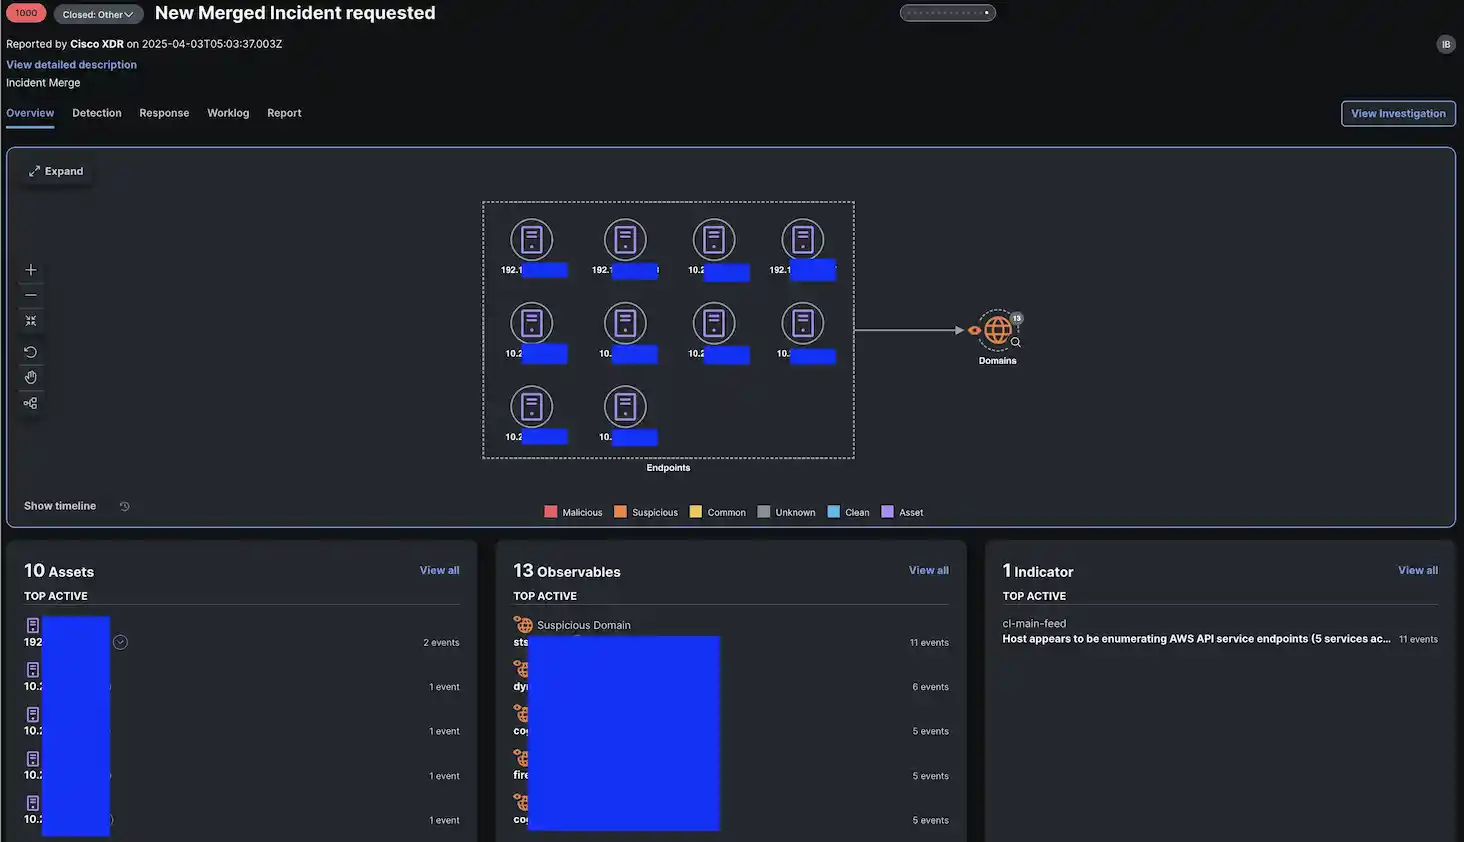This screenshot has height=842, width=1464.
Task: Open the Closed: Other status dropdown
Action: click(x=98, y=14)
